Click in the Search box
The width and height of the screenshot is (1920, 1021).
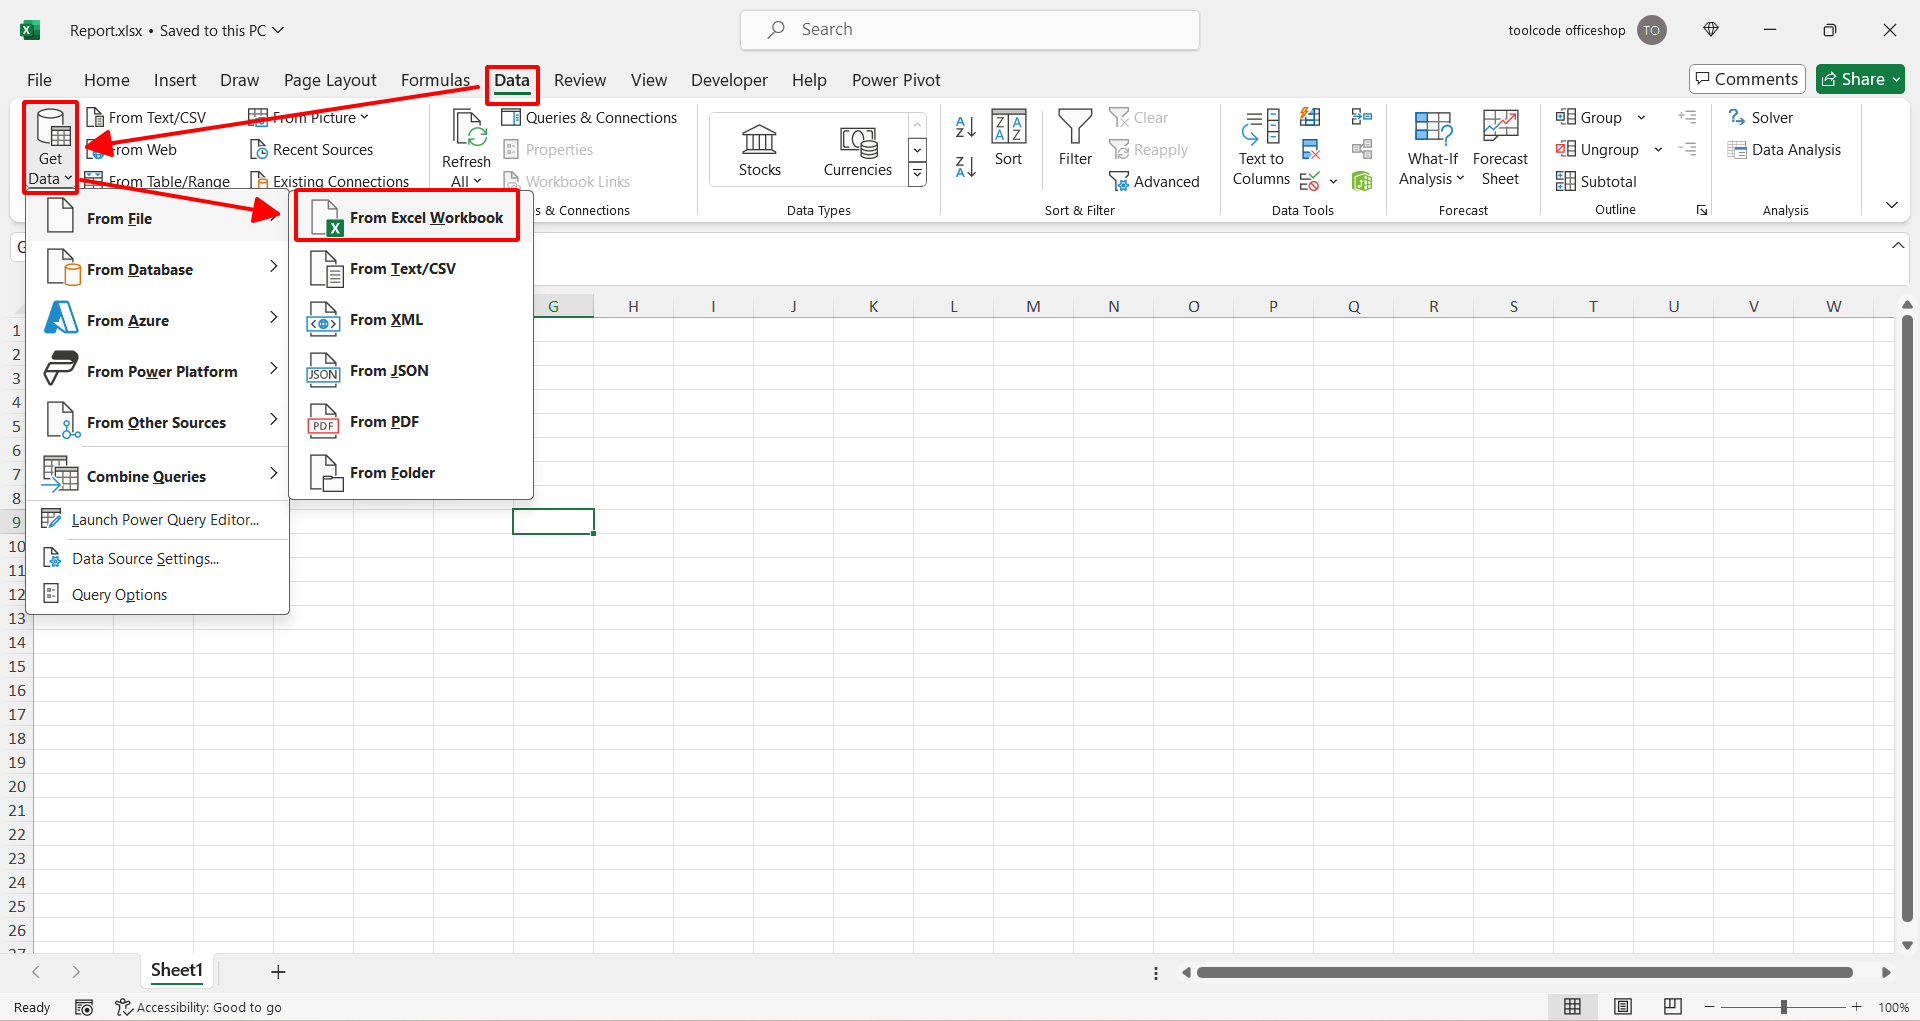970,30
